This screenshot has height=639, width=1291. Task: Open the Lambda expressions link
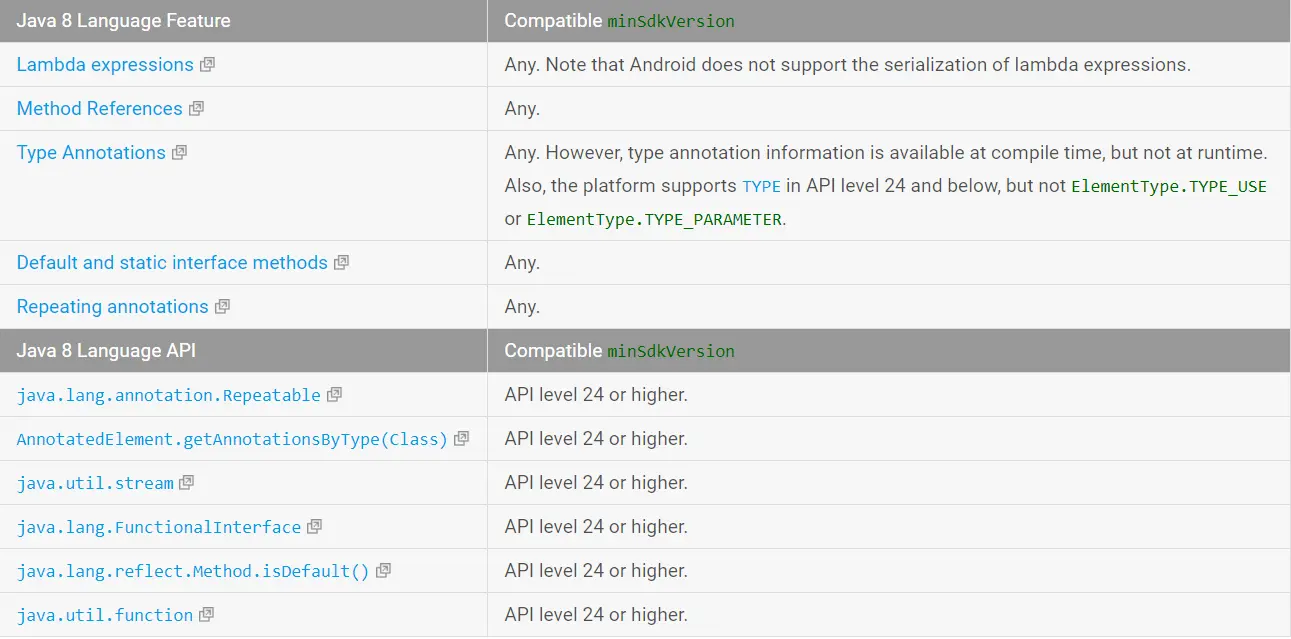point(105,65)
